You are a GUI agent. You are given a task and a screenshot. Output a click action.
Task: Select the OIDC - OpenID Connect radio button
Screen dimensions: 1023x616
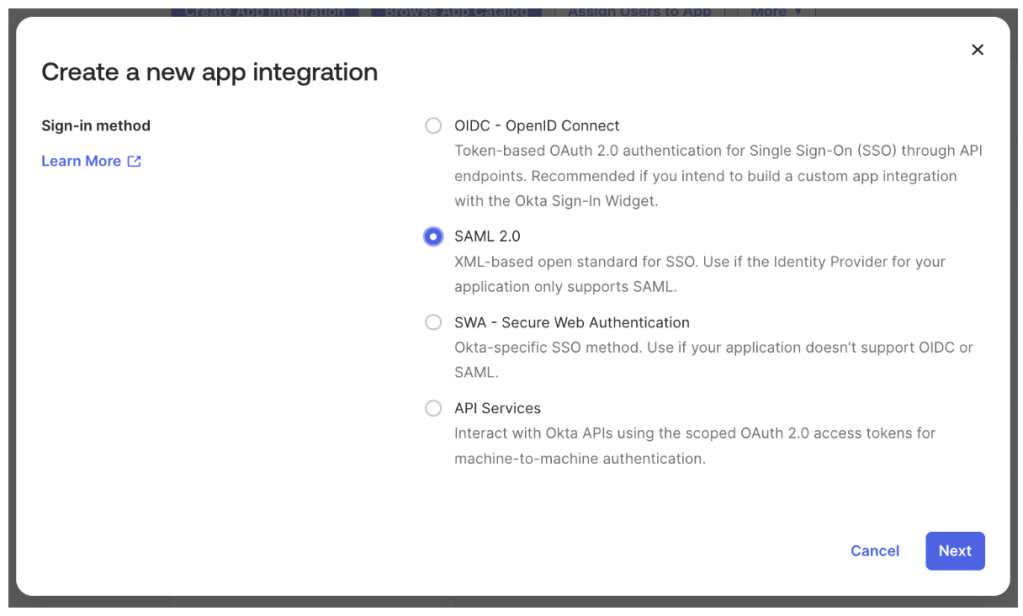433,126
